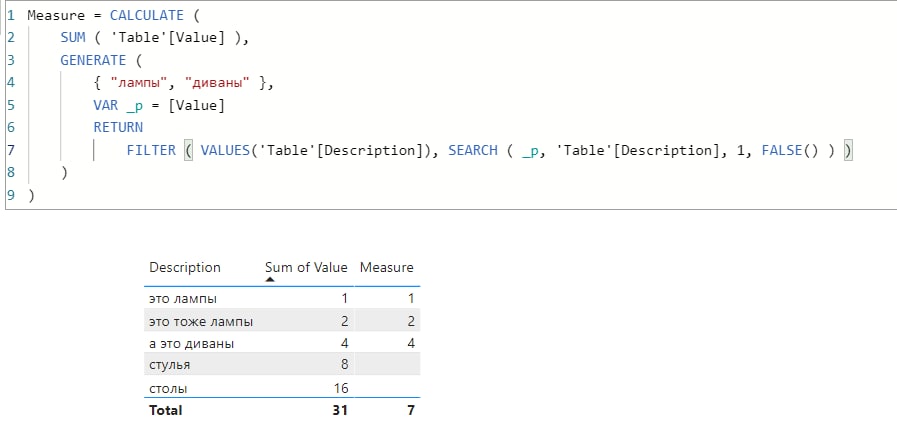Click line number 9 in editor gutter
This screenshot has width=897, height=430.
click(x=11, y=195)
